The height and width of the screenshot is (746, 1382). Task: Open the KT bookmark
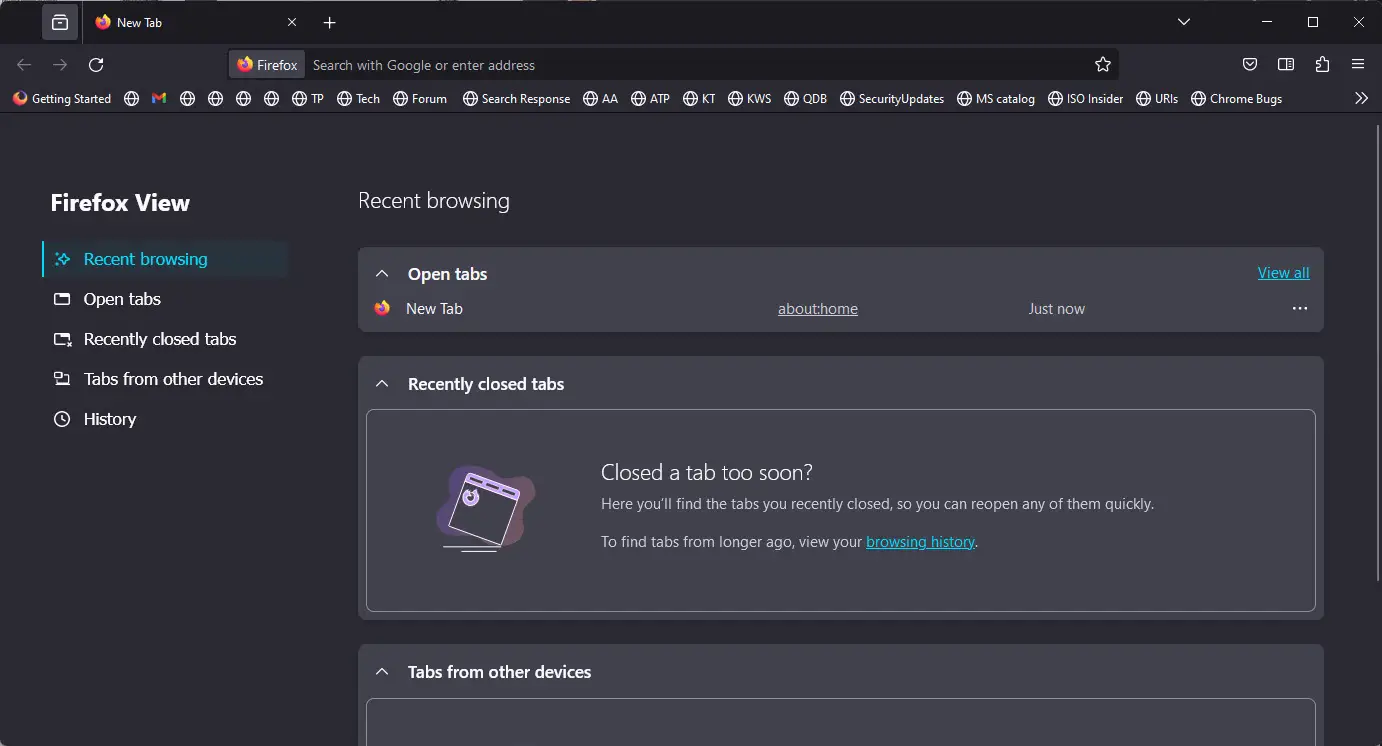pos(699,99)
